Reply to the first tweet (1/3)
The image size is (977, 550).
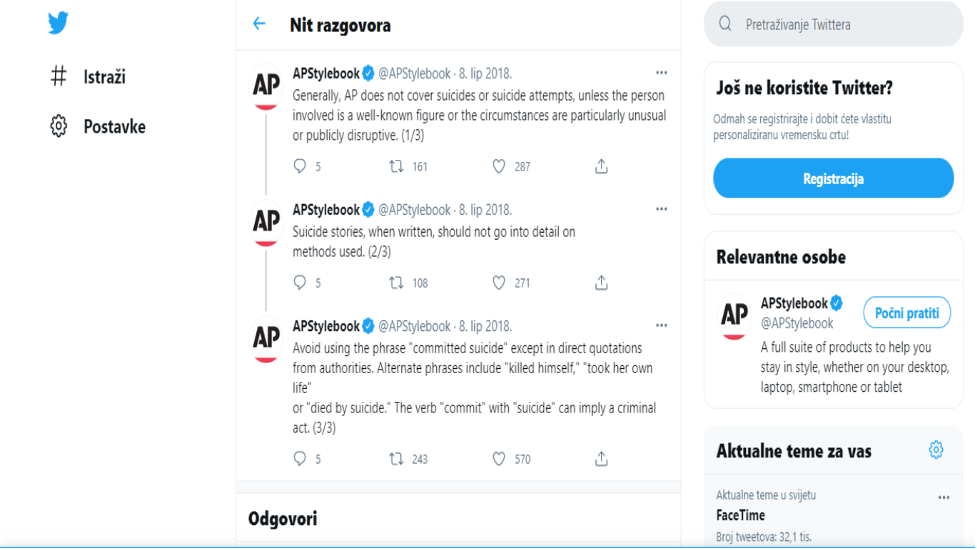click(300, 166)
